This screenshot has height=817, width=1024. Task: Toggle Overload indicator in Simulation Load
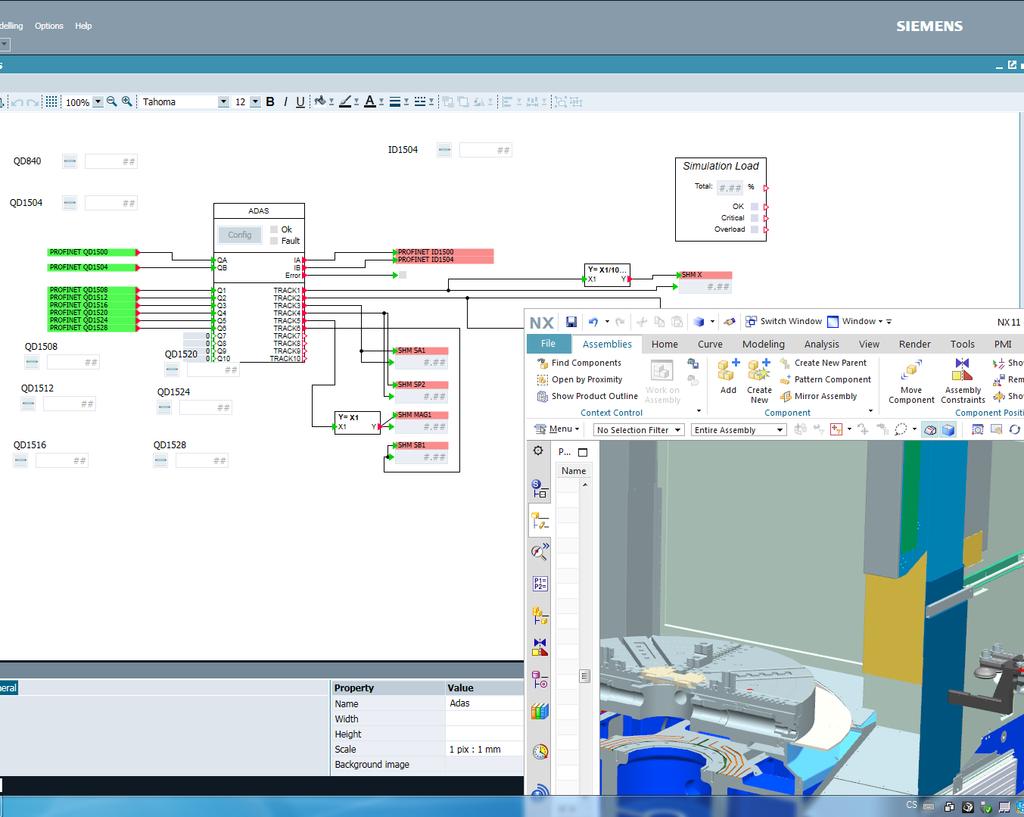point(754,229)
